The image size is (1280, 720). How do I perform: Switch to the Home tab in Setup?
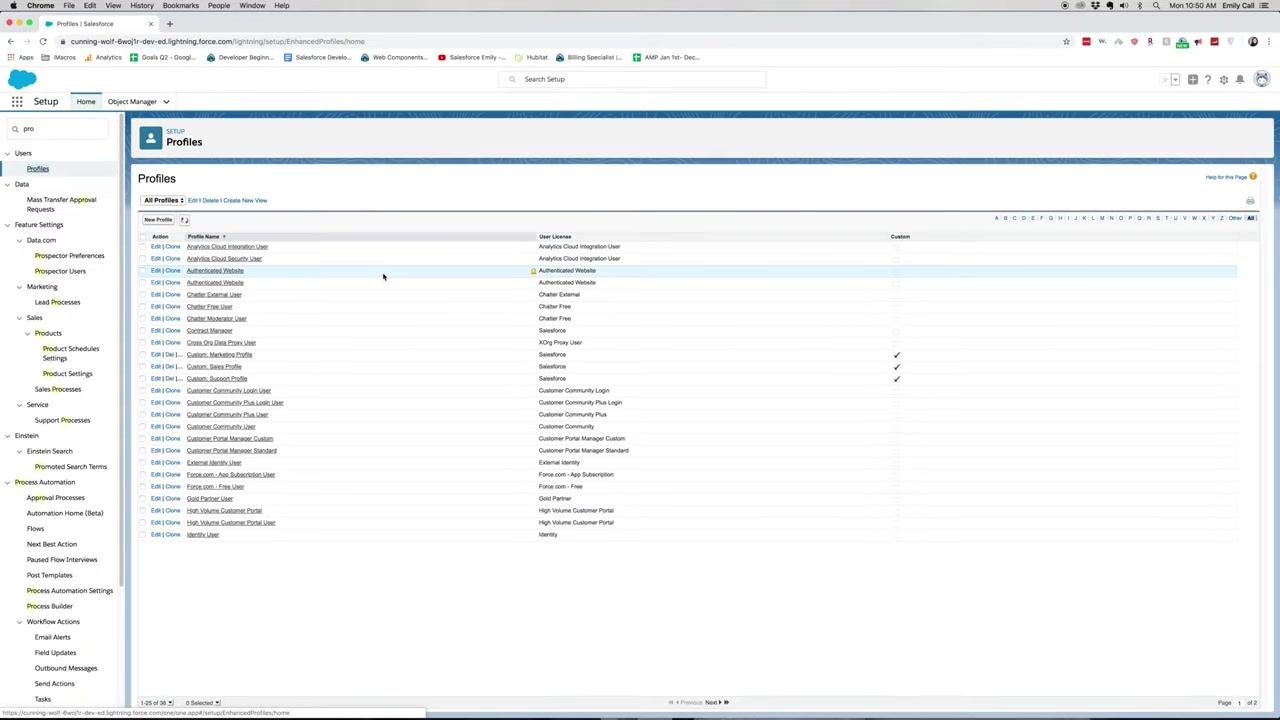tap(86, 101)
